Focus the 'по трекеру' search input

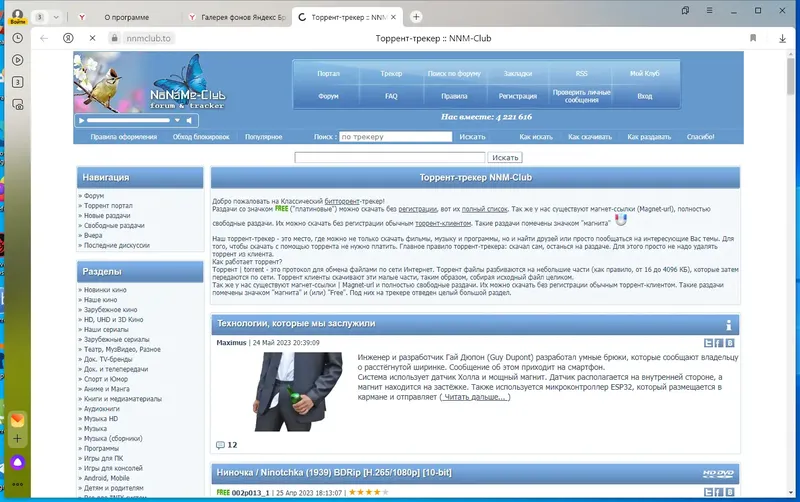(395, 137)
